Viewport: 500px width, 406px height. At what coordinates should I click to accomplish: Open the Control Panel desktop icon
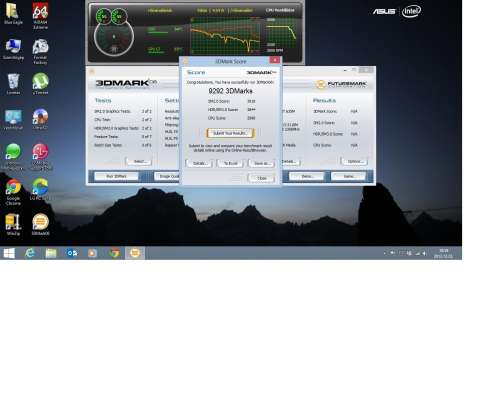point(13,119)
